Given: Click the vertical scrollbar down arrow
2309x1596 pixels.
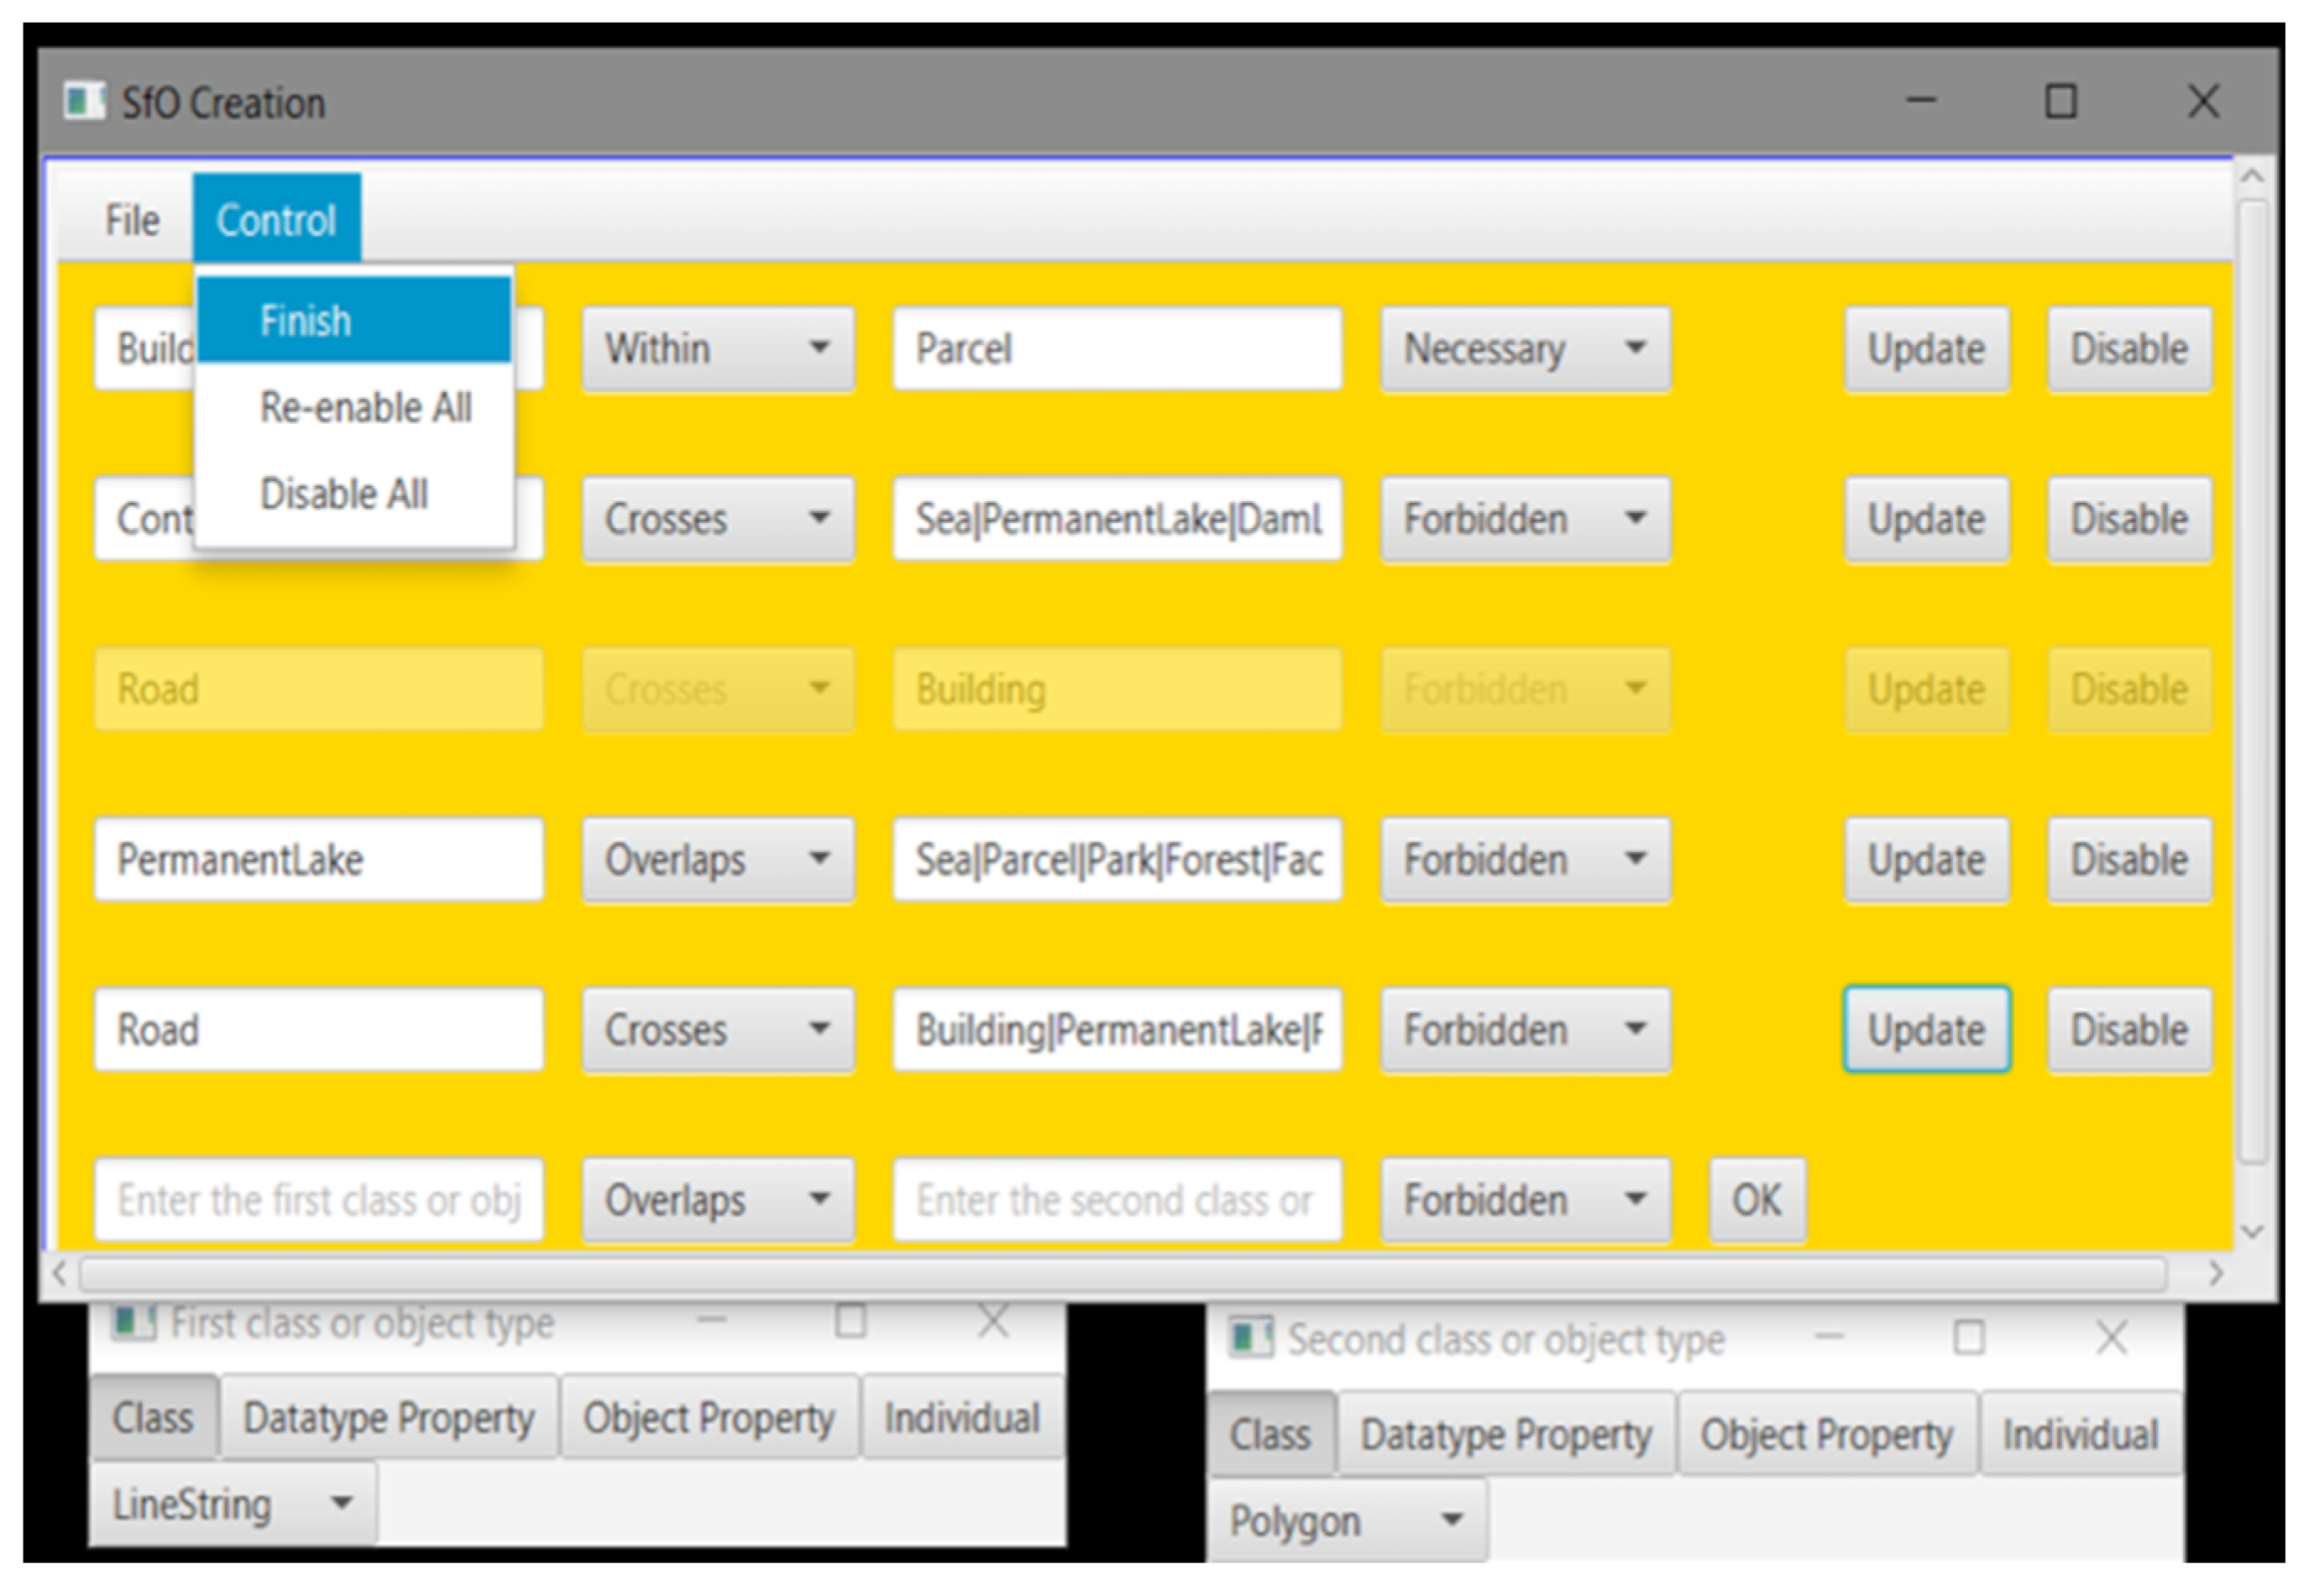Looking at the screenshot, I should pos(2251,1231).
